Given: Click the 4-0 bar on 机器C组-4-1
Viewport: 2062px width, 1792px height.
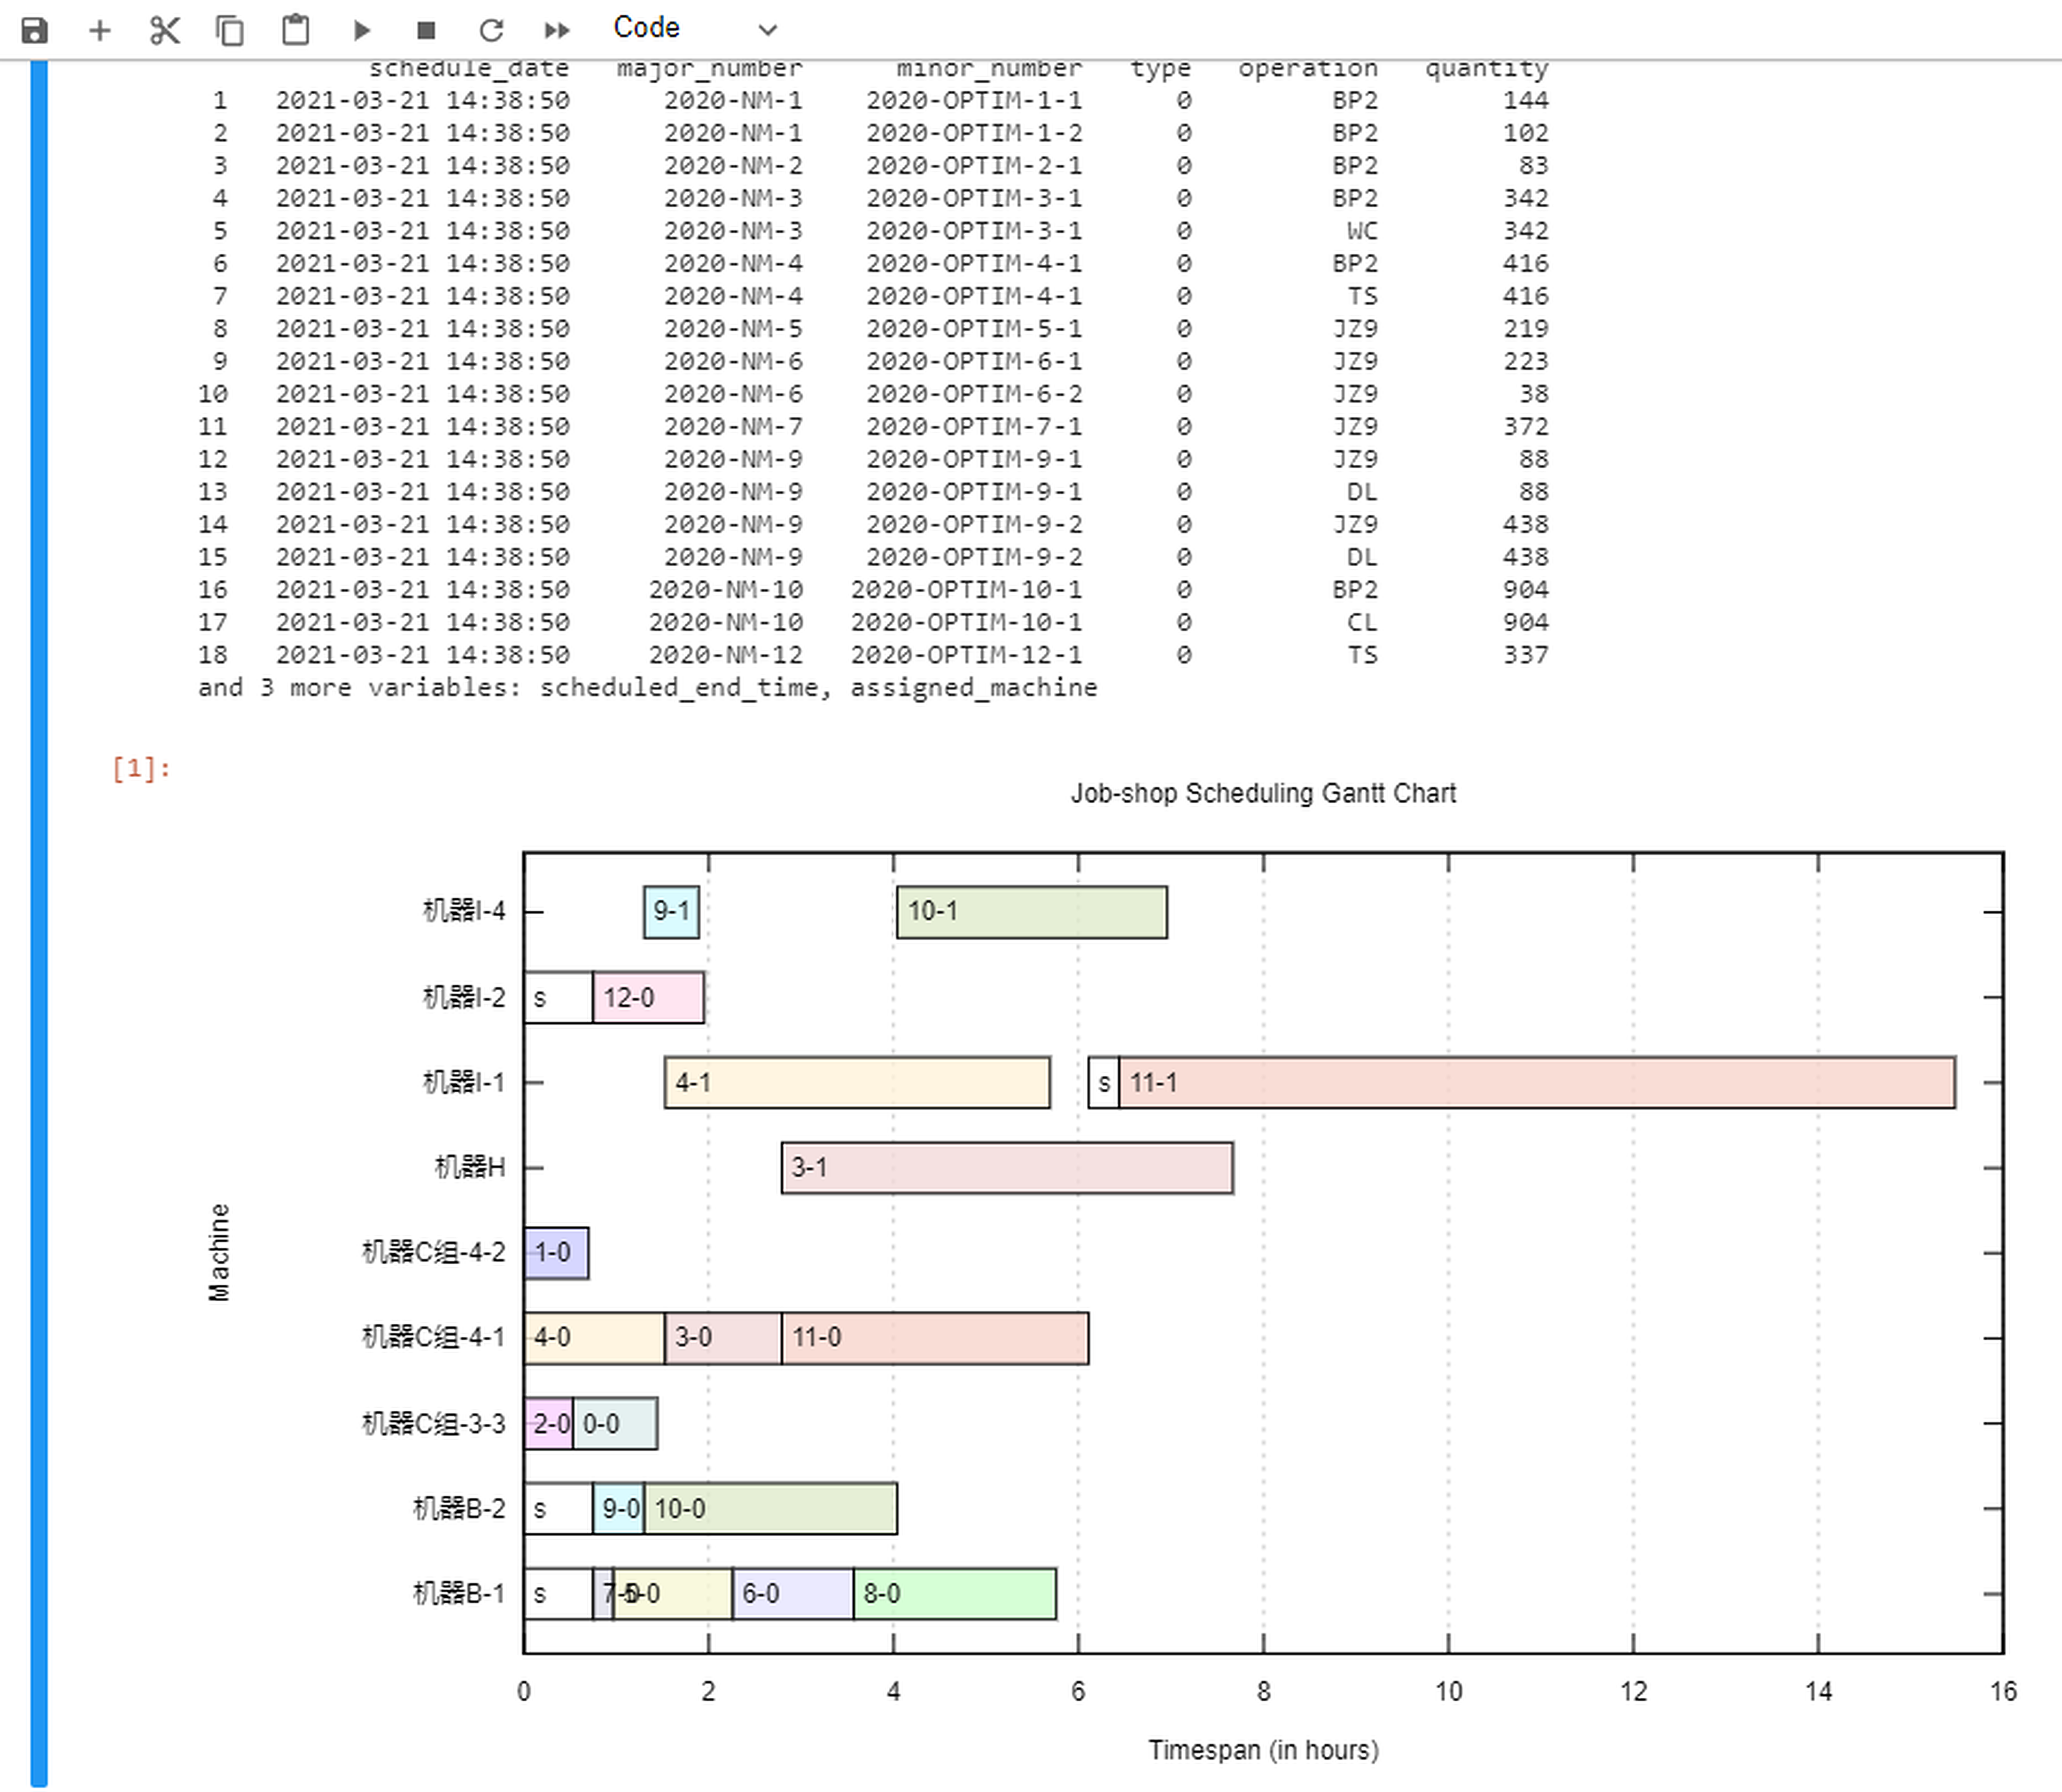Looking at the screenshot, I should 594,1337.
